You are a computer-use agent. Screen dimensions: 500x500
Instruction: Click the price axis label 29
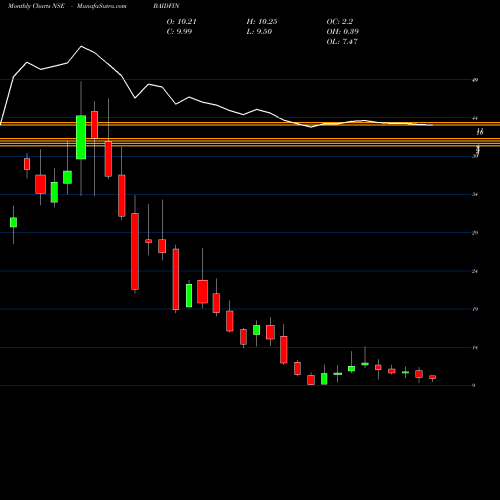[x=475, y=233]
